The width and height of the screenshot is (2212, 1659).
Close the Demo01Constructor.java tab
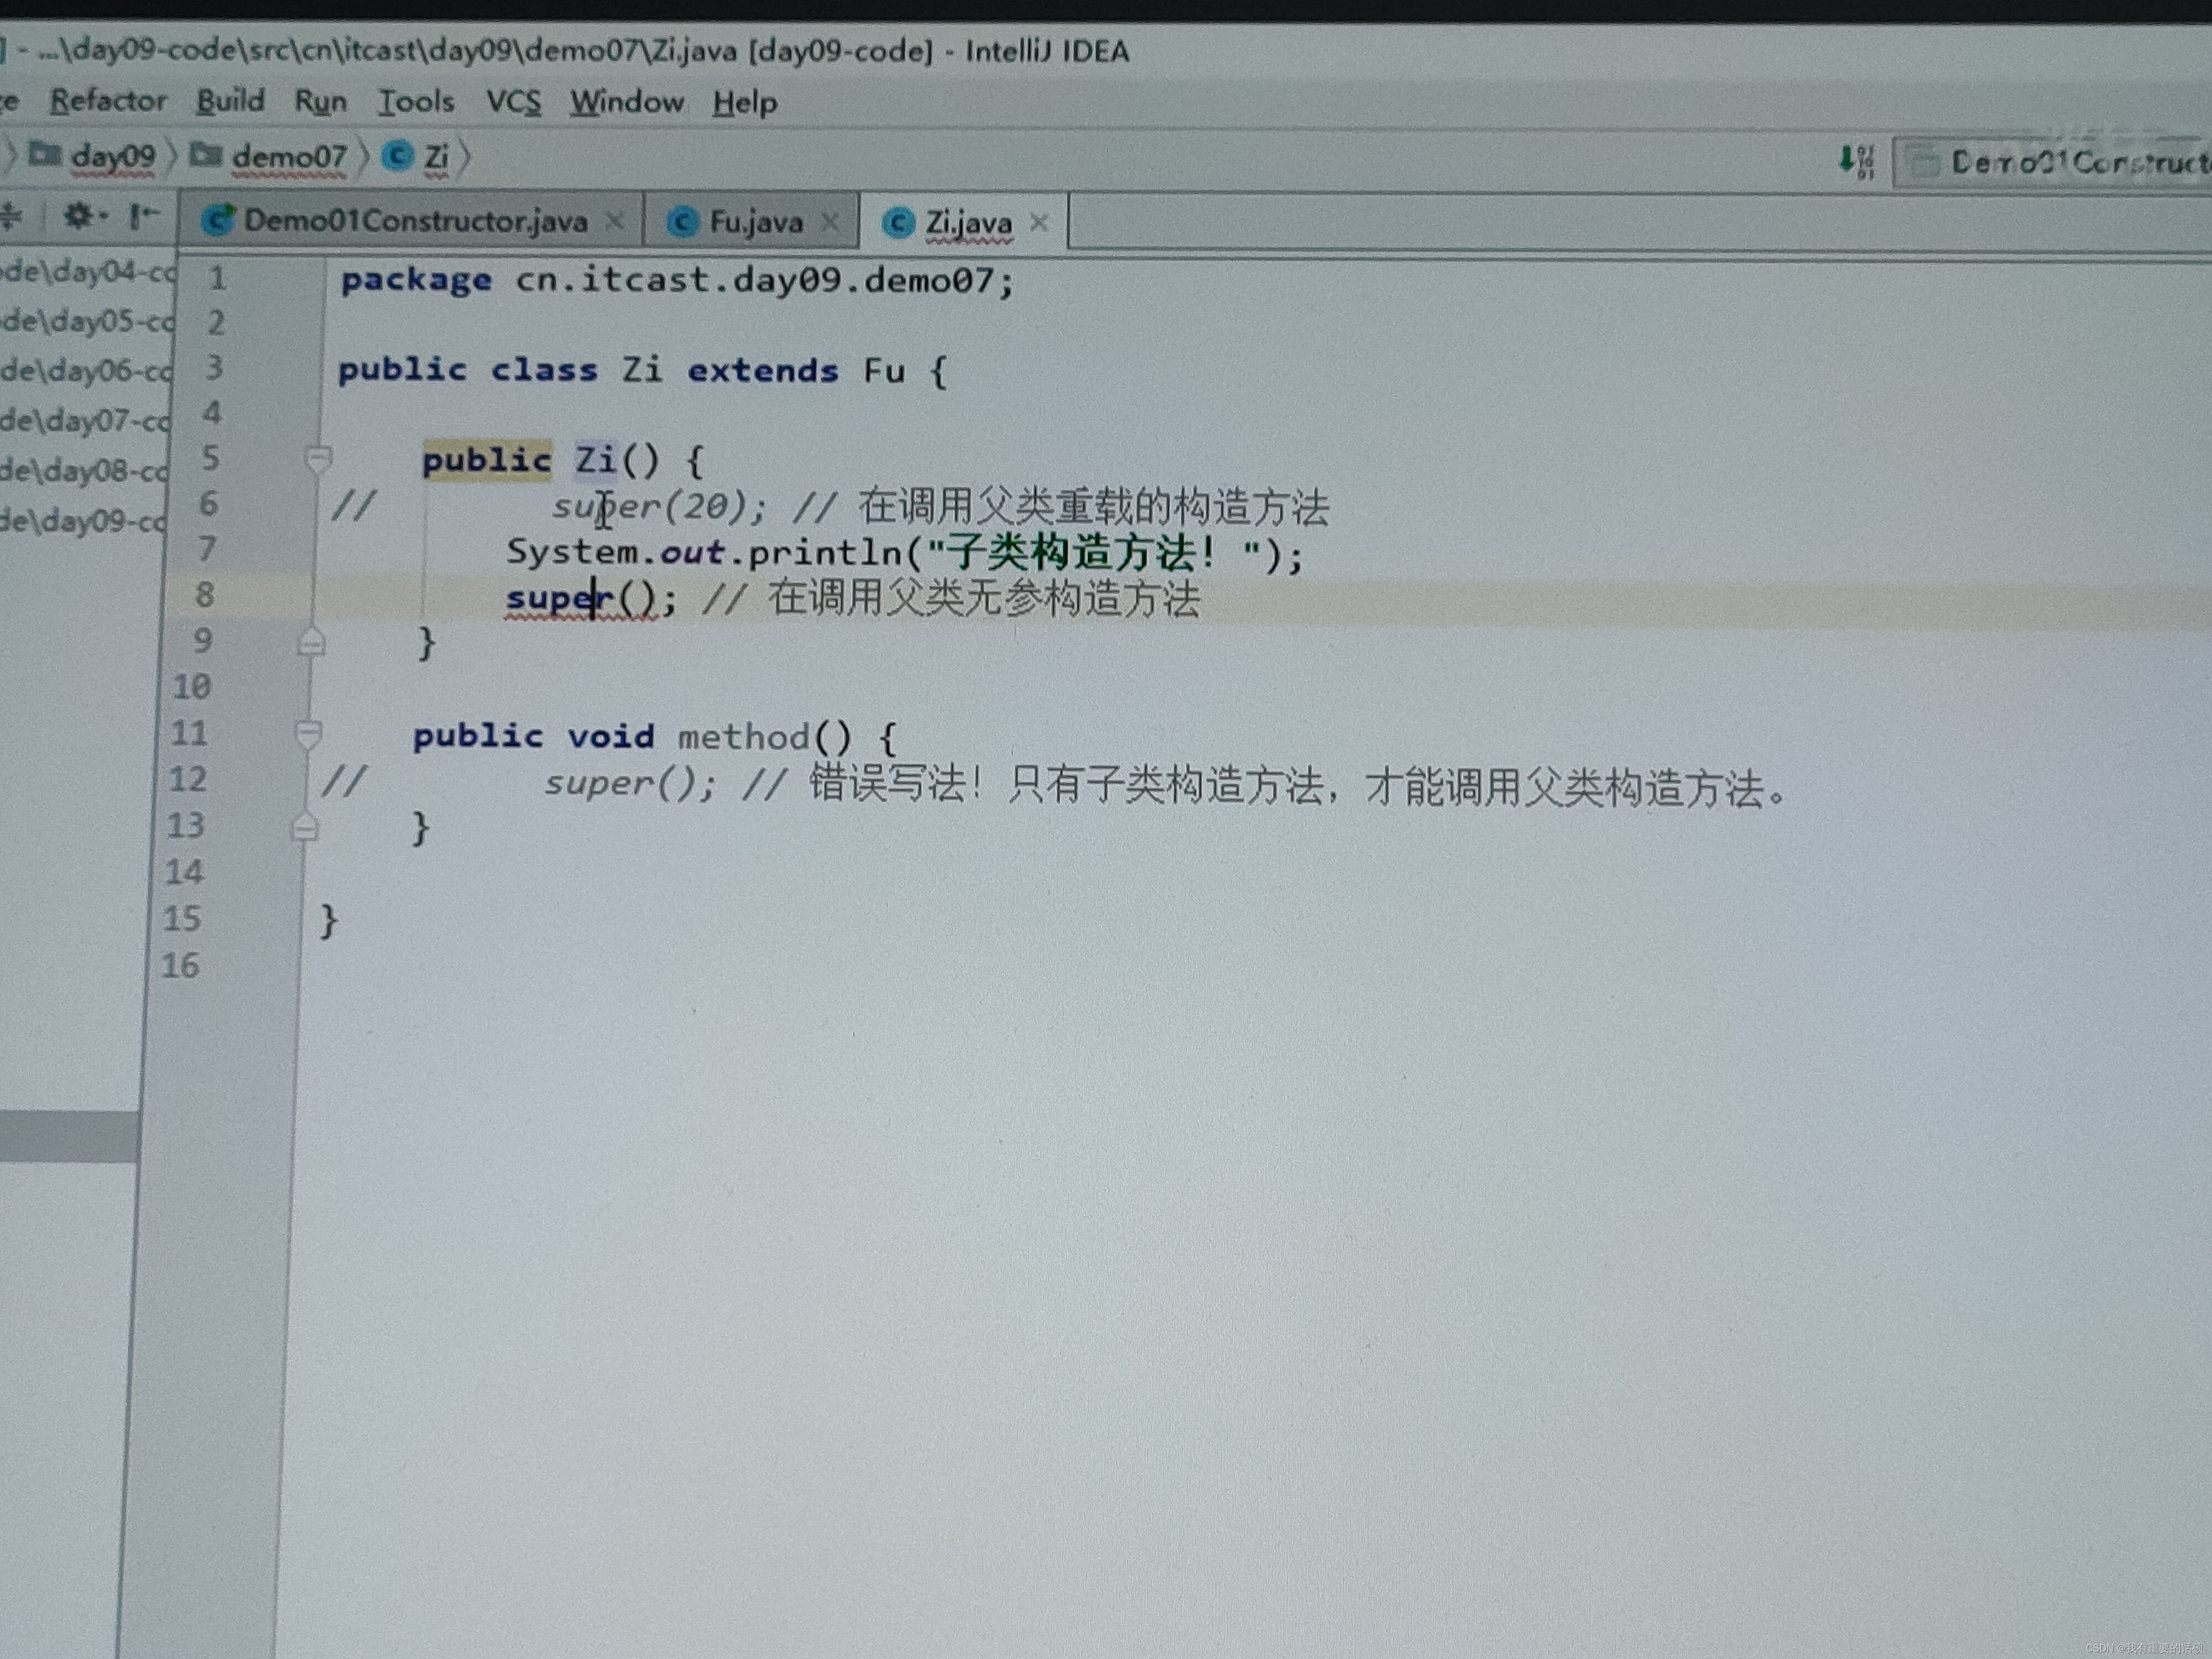click(x=616, y=221)
